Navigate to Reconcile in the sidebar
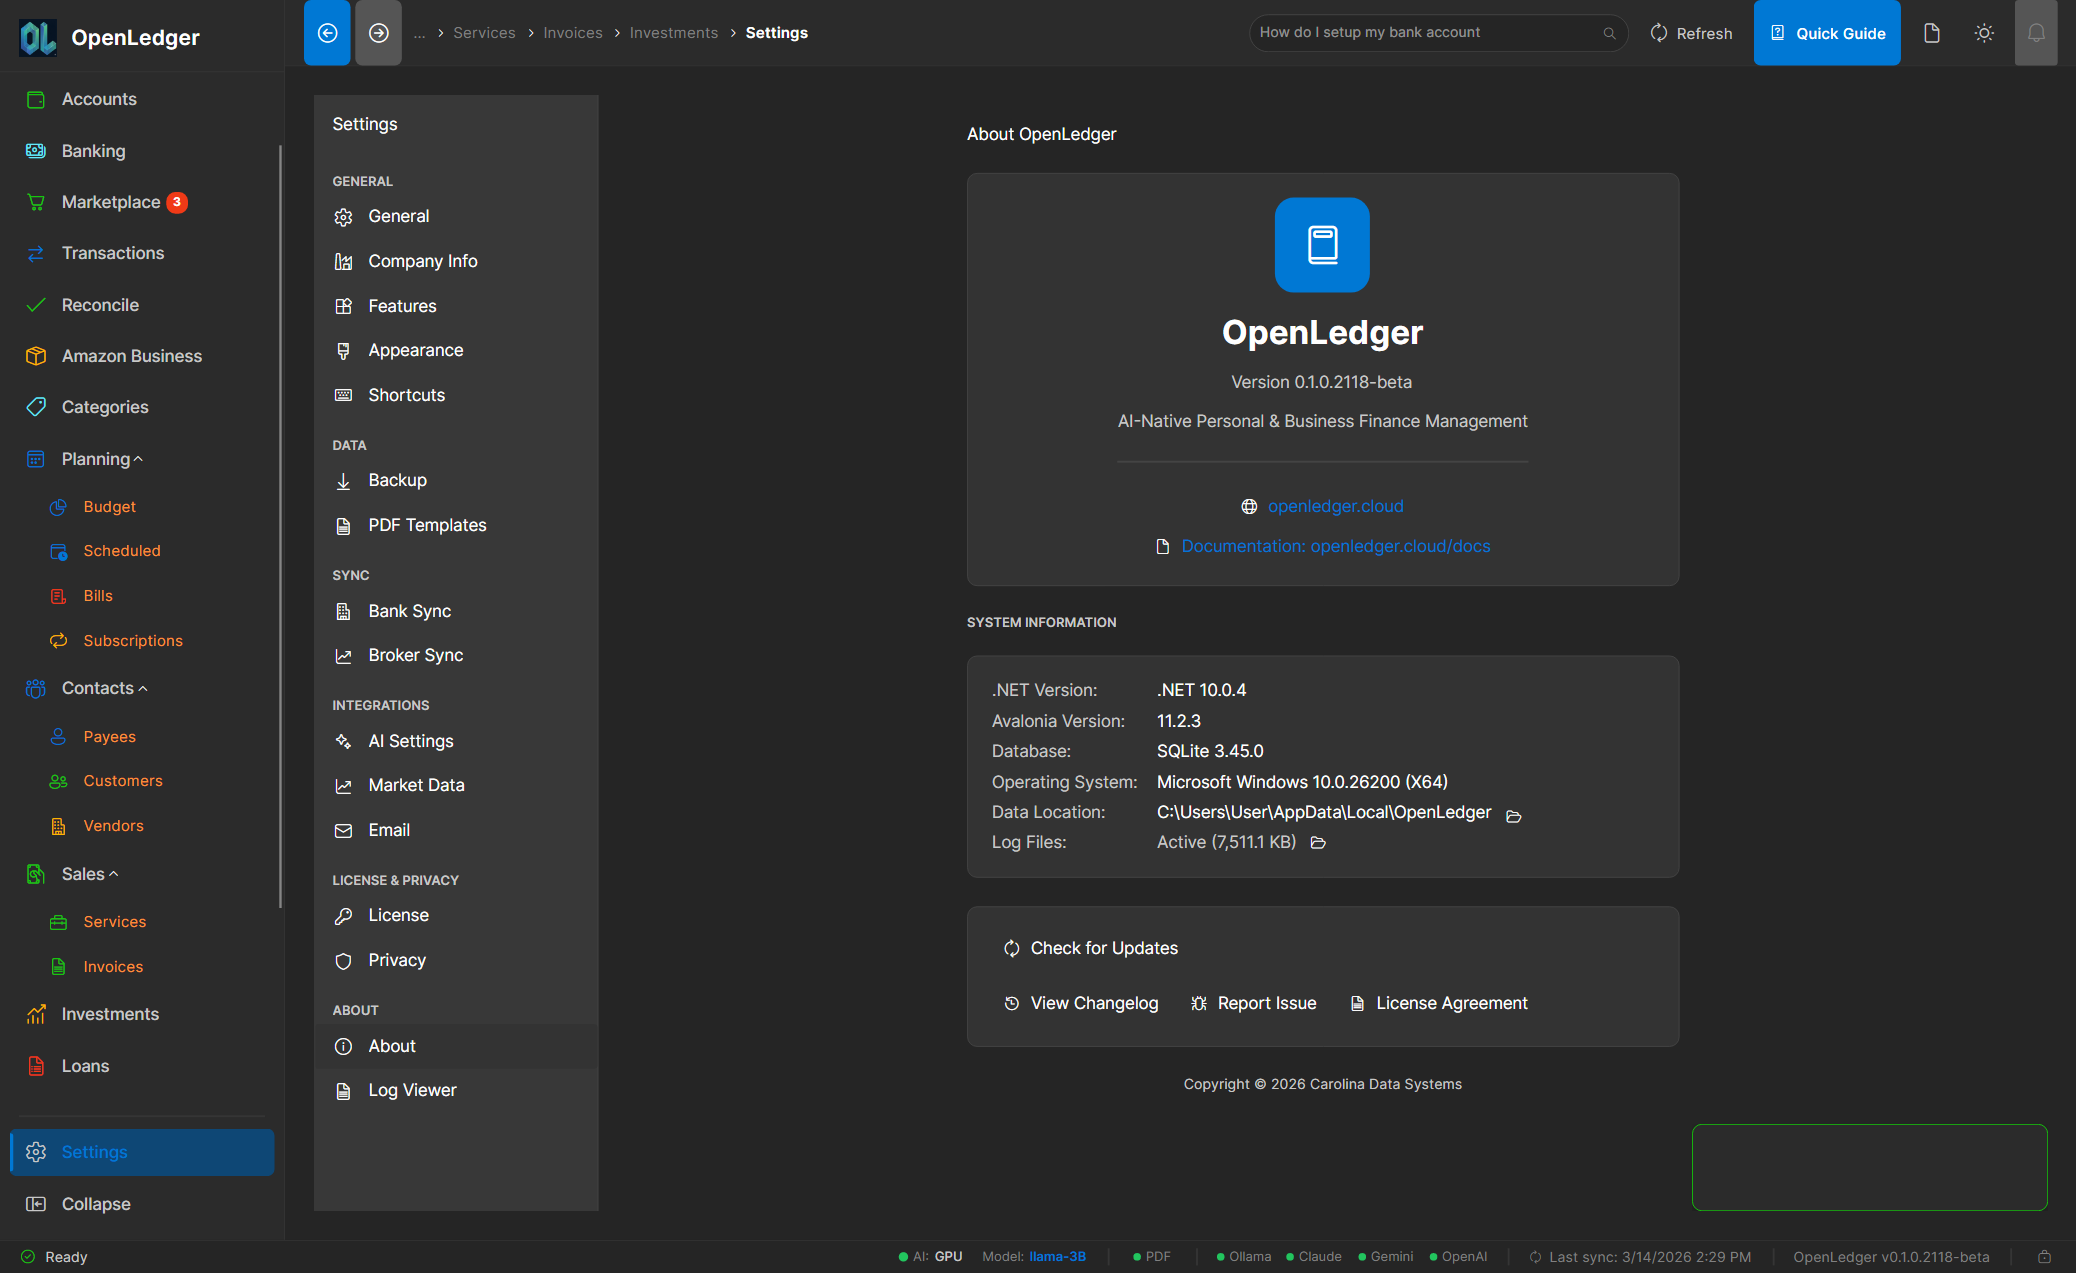Screen dimensions: 2076x1273 [x=100, y=304]
